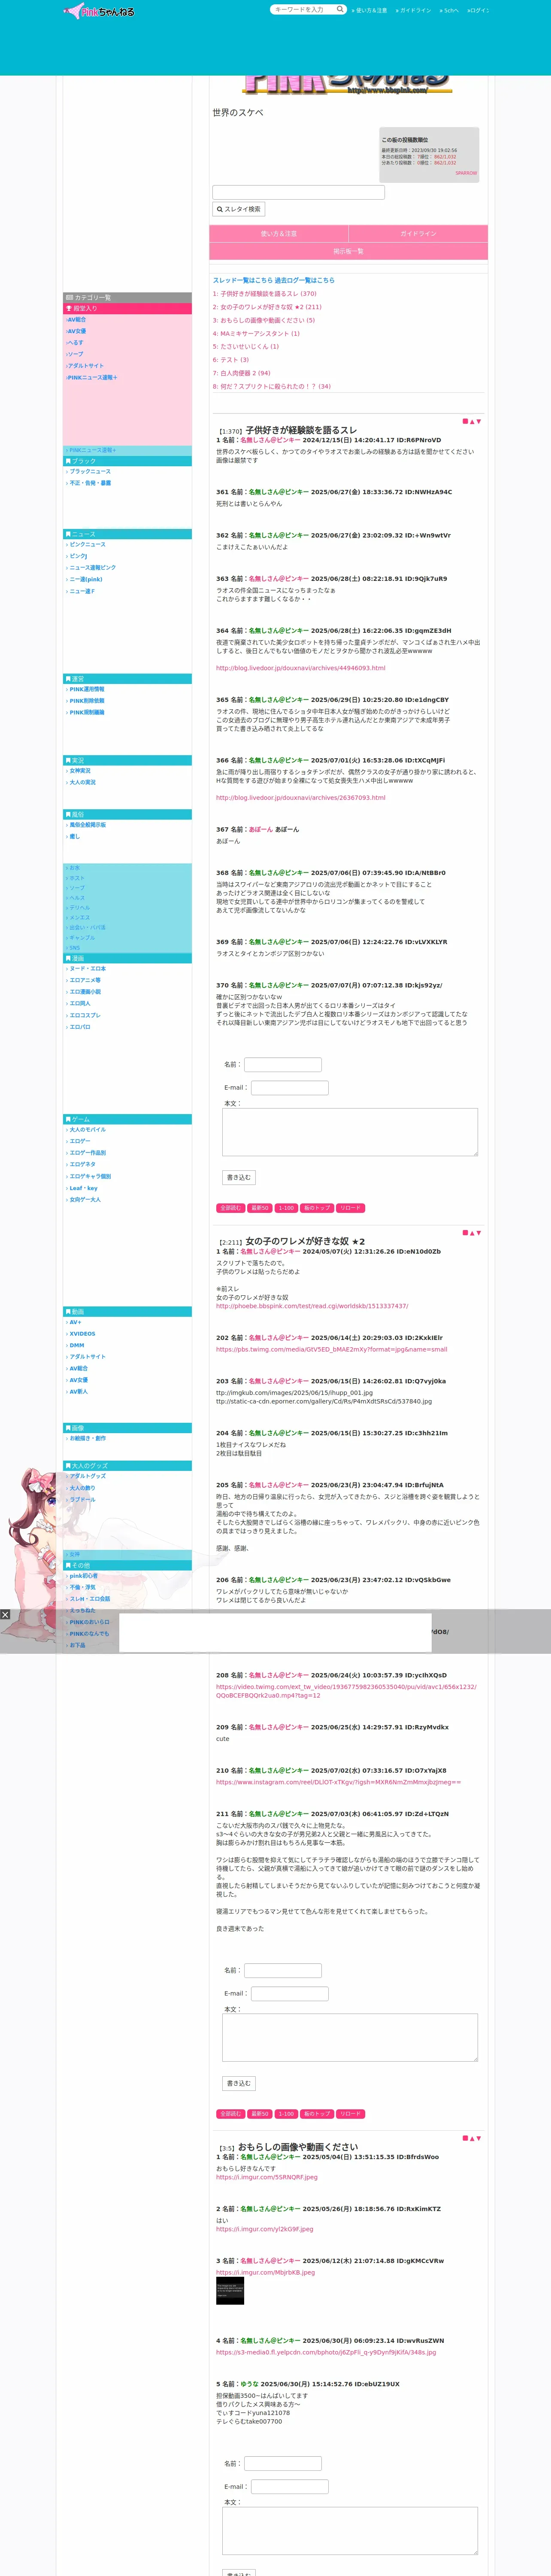Screen dimensions: 551x2576
Task: Focus the 本文 text area under thread [2:211]
Action: [x=350, y=2038]
